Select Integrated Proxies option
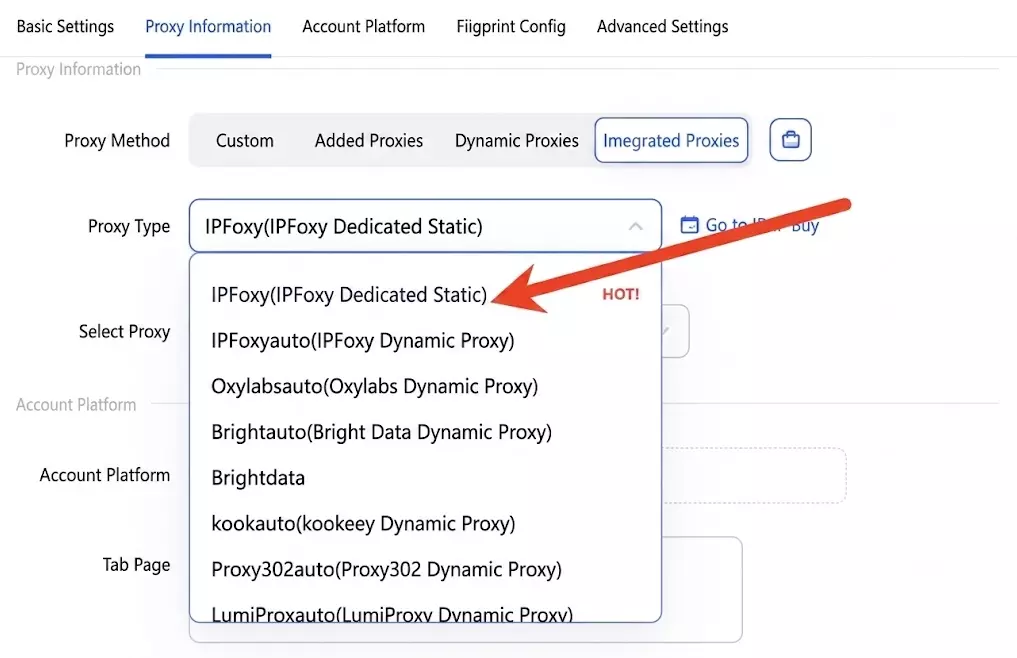Viewport: 1017px width, 658px height. coord(671,140)
